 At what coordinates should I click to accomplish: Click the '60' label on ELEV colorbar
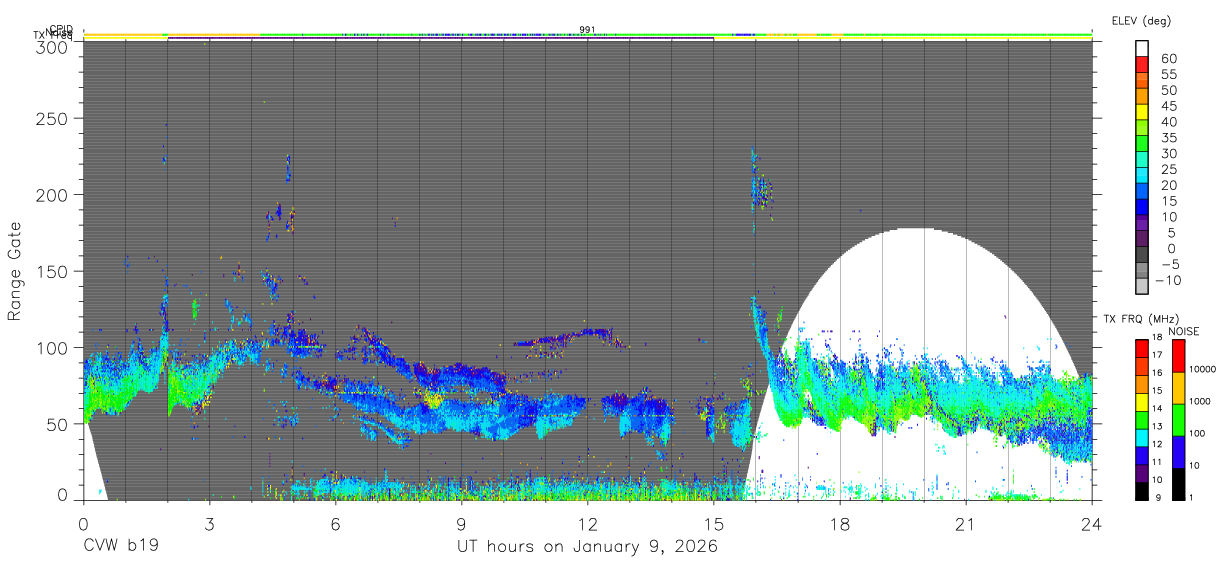coord(1168,59)
